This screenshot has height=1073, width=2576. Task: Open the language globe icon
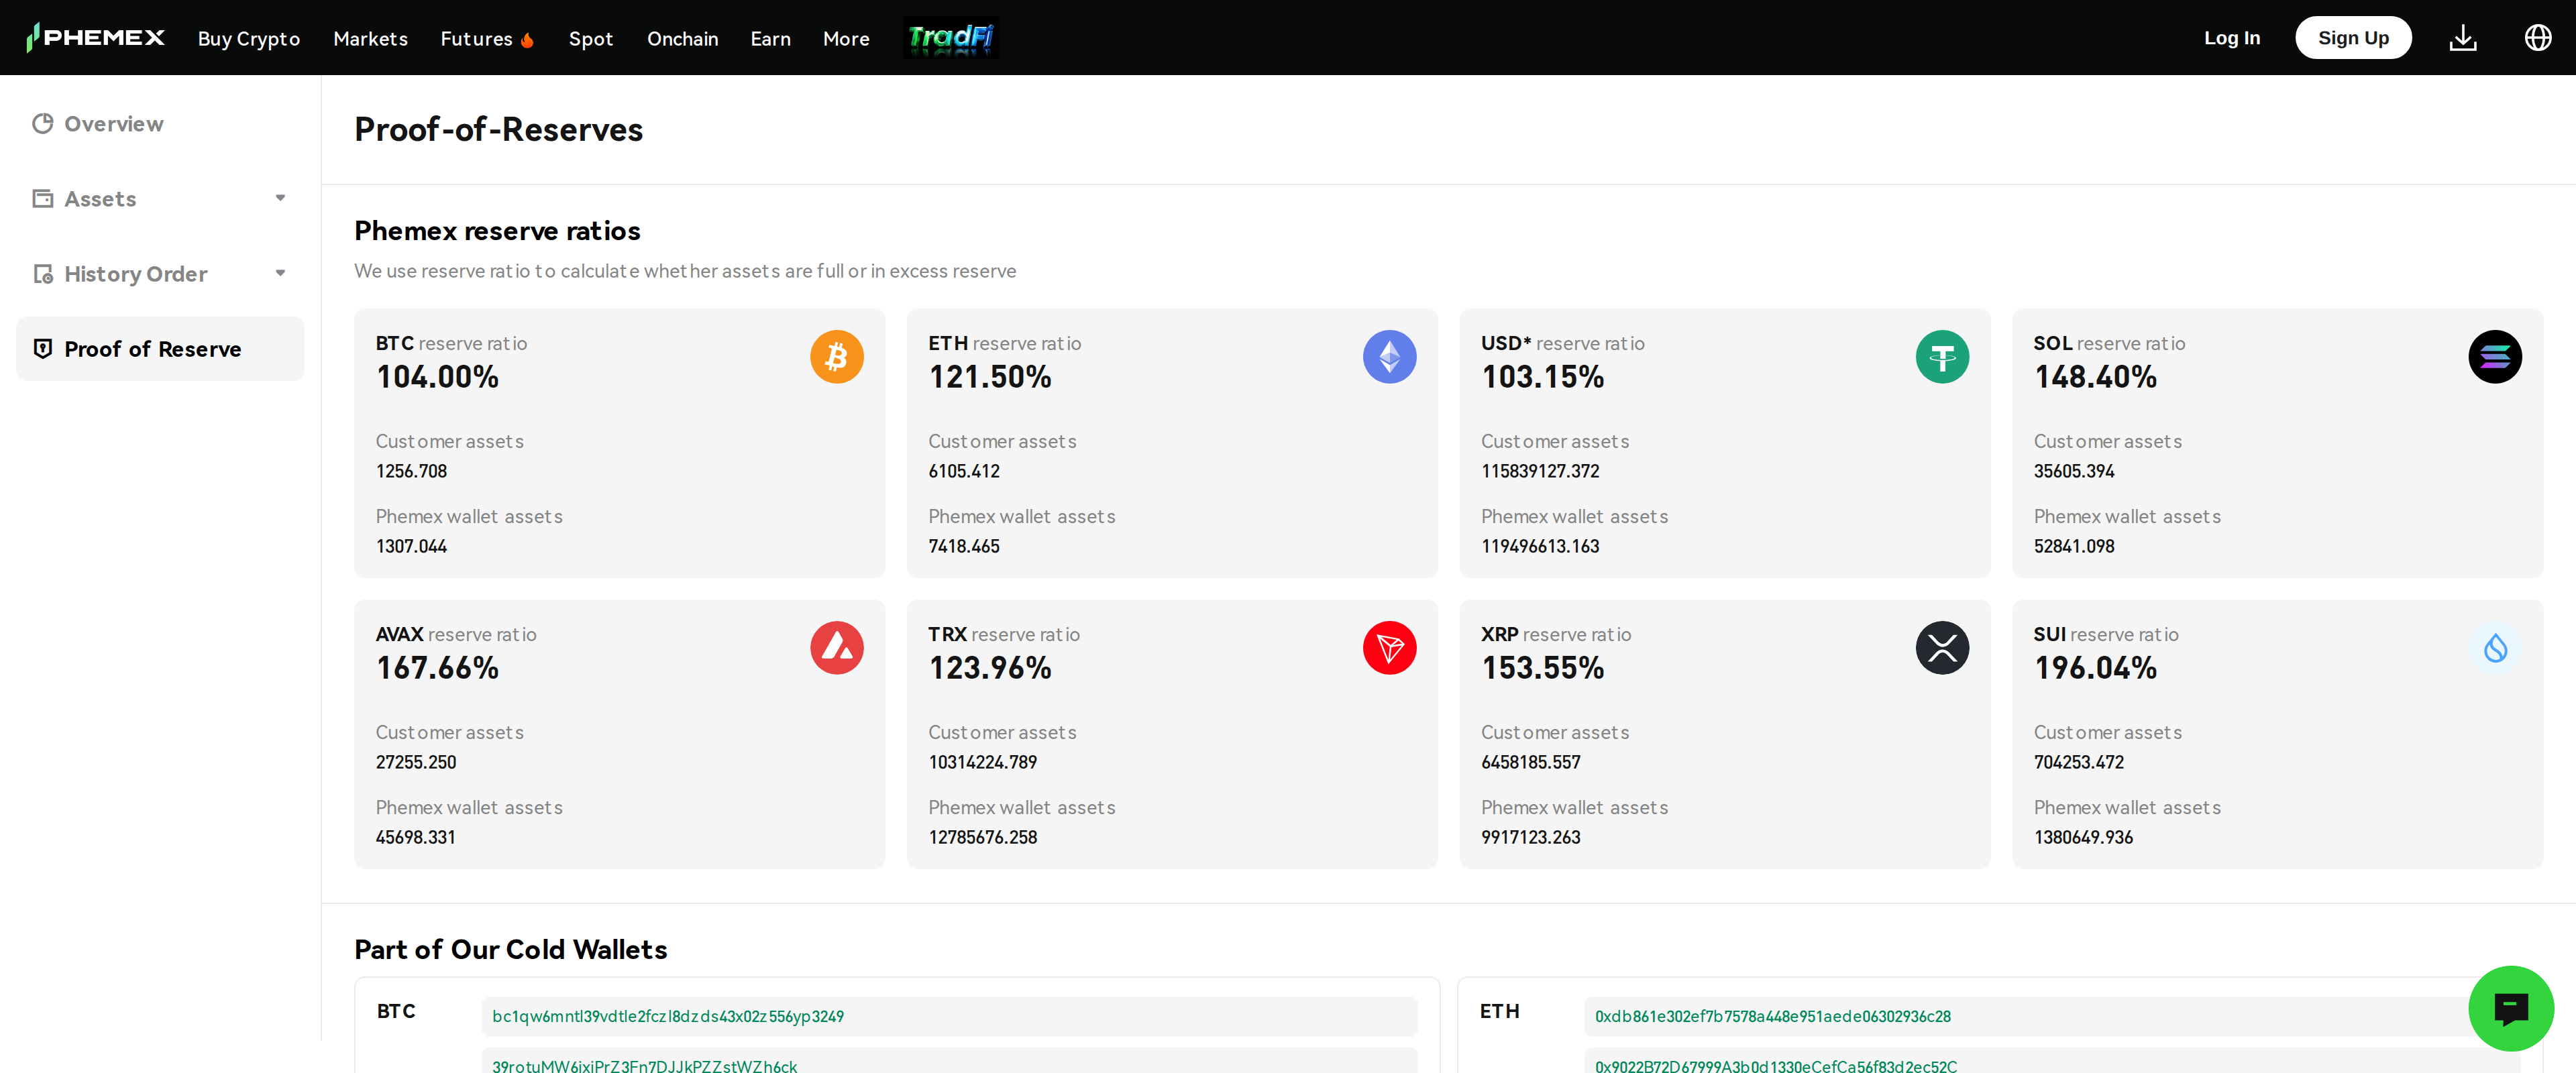(2538, 38)
